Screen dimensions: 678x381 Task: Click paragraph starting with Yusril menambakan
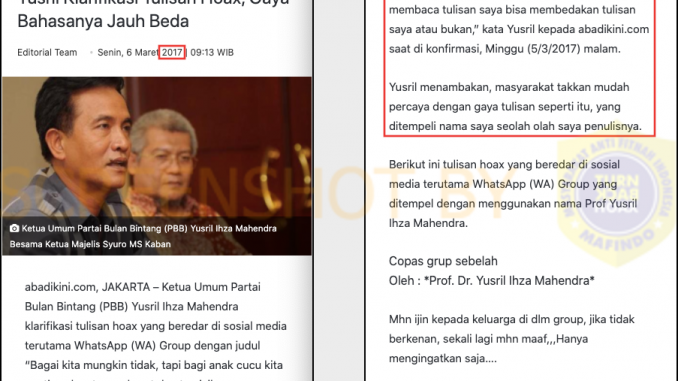515,106
